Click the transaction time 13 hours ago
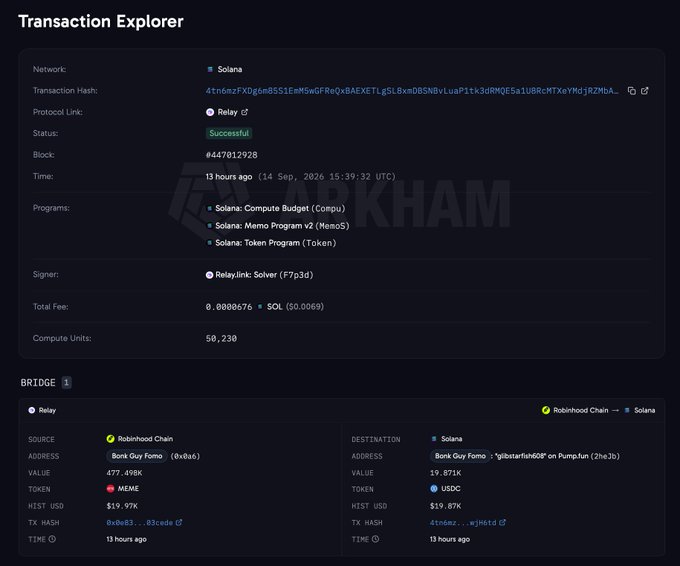 [x=229, y=177]
